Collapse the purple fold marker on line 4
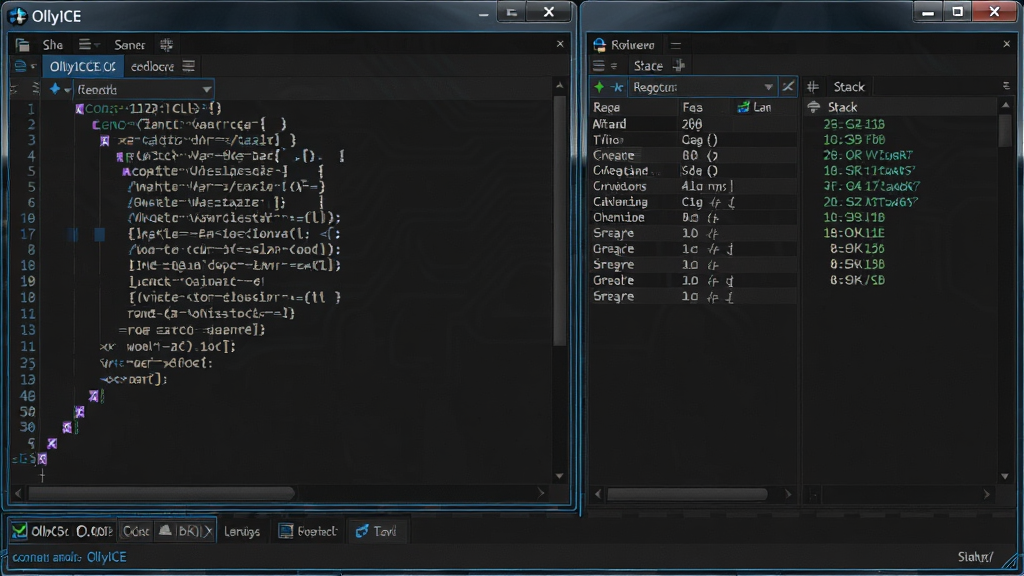This screenshot has width=1024, height=576. coord(120,157)
